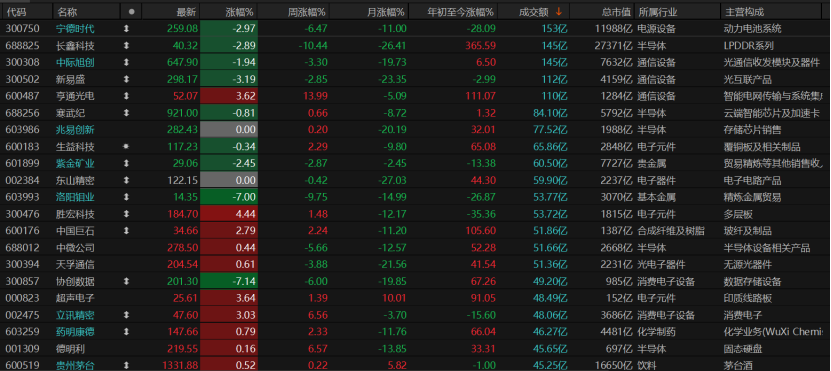
Task: Select the 超声电子 stock name
Action: tap(75, 298)
